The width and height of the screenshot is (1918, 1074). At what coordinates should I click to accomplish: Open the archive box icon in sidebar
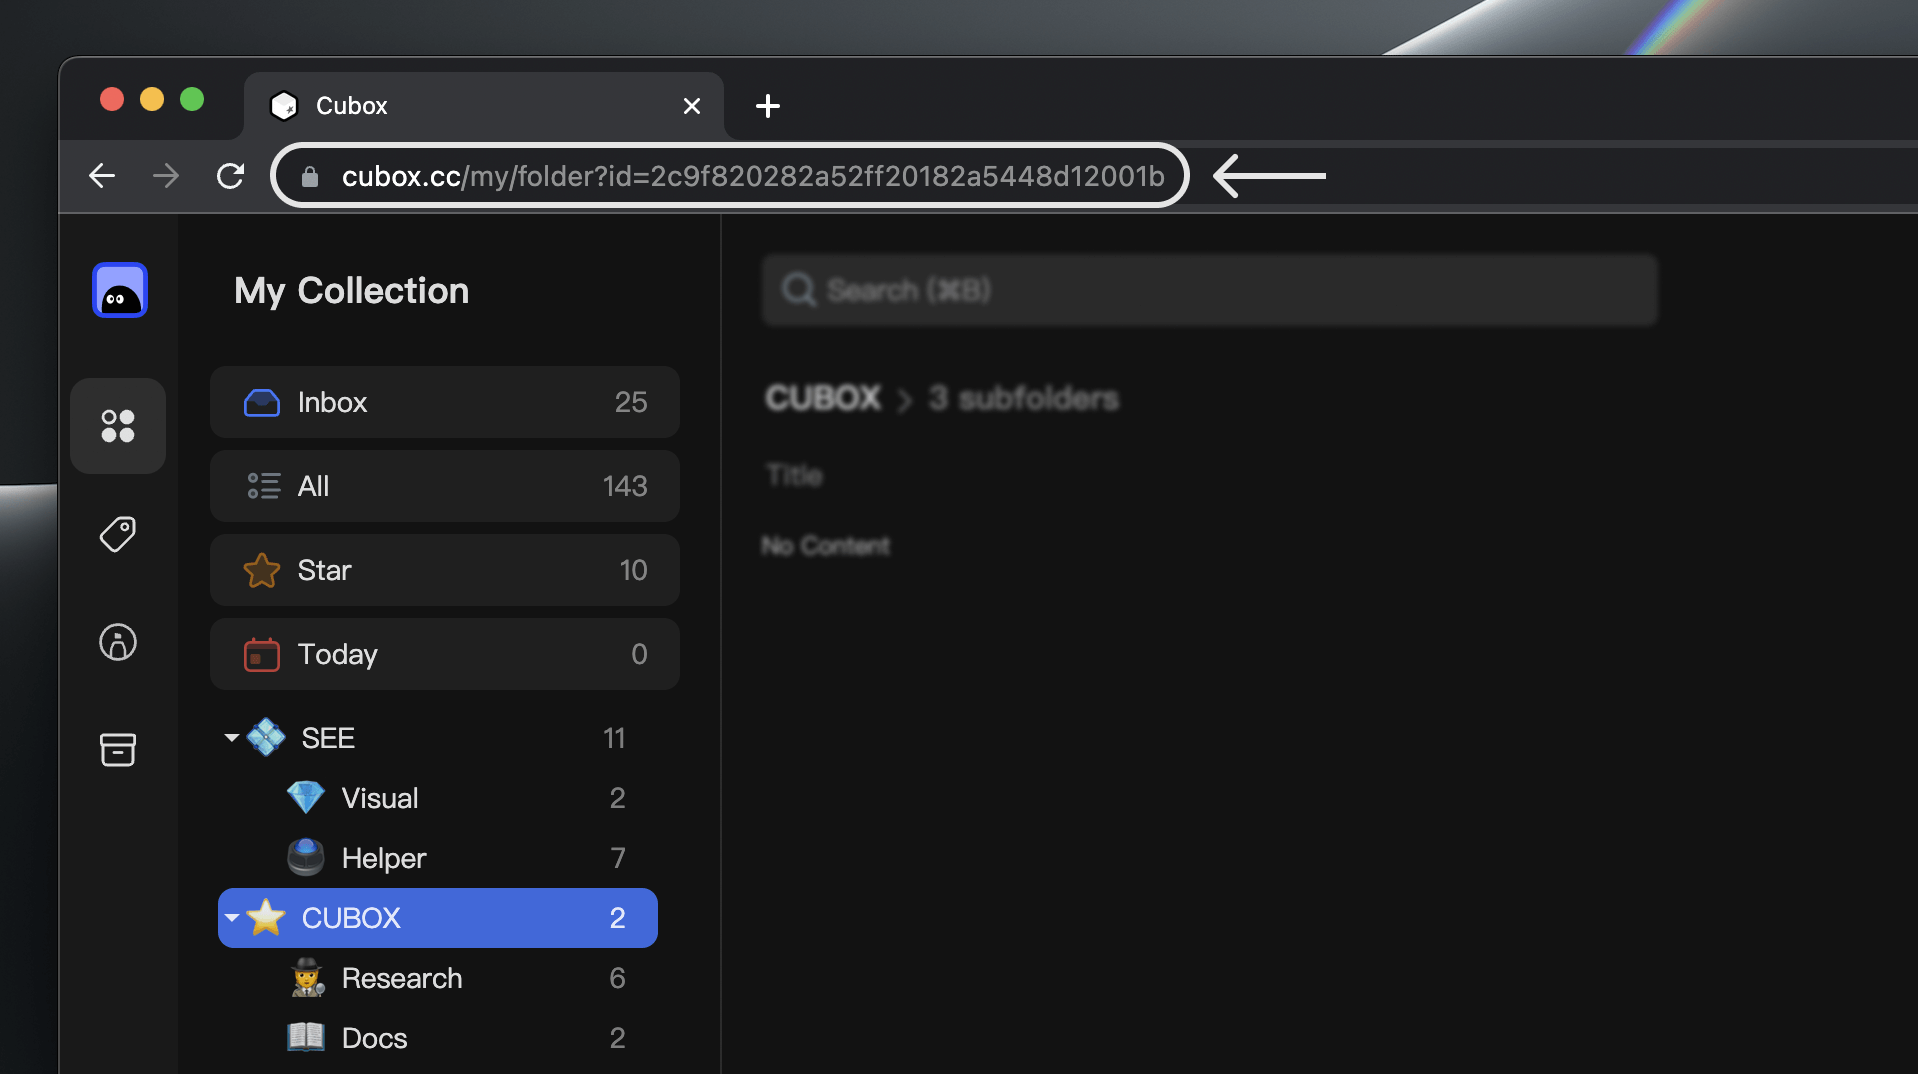pos(118,750)
